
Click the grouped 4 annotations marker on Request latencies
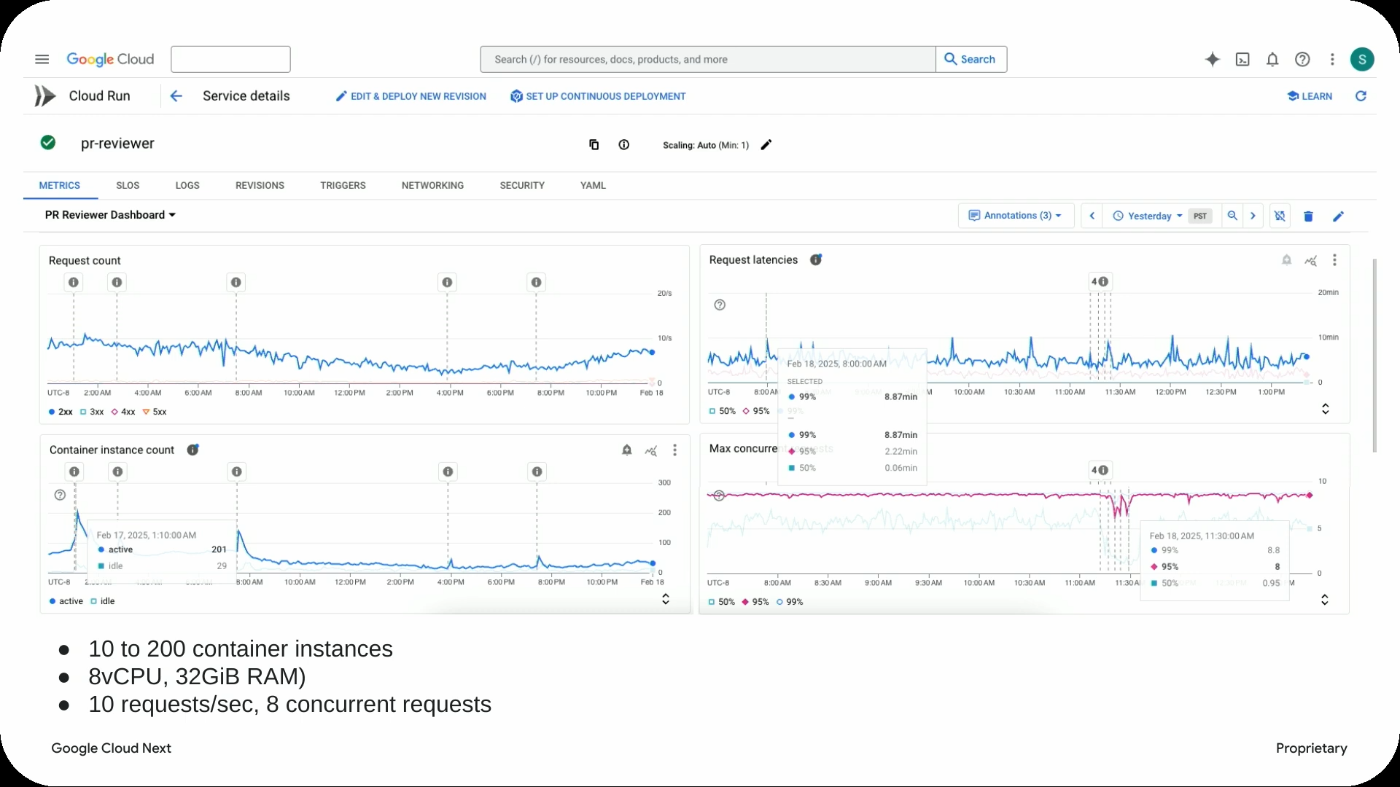coord(1100,282)
